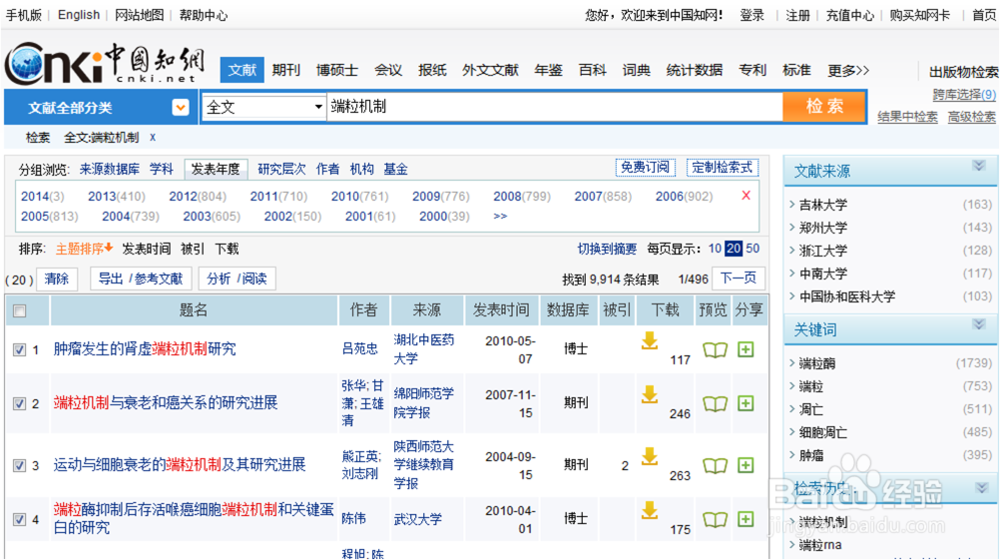1000x560 pixels.
Task: Uncheck result row 4 checkbox
Action: point(20,519)
